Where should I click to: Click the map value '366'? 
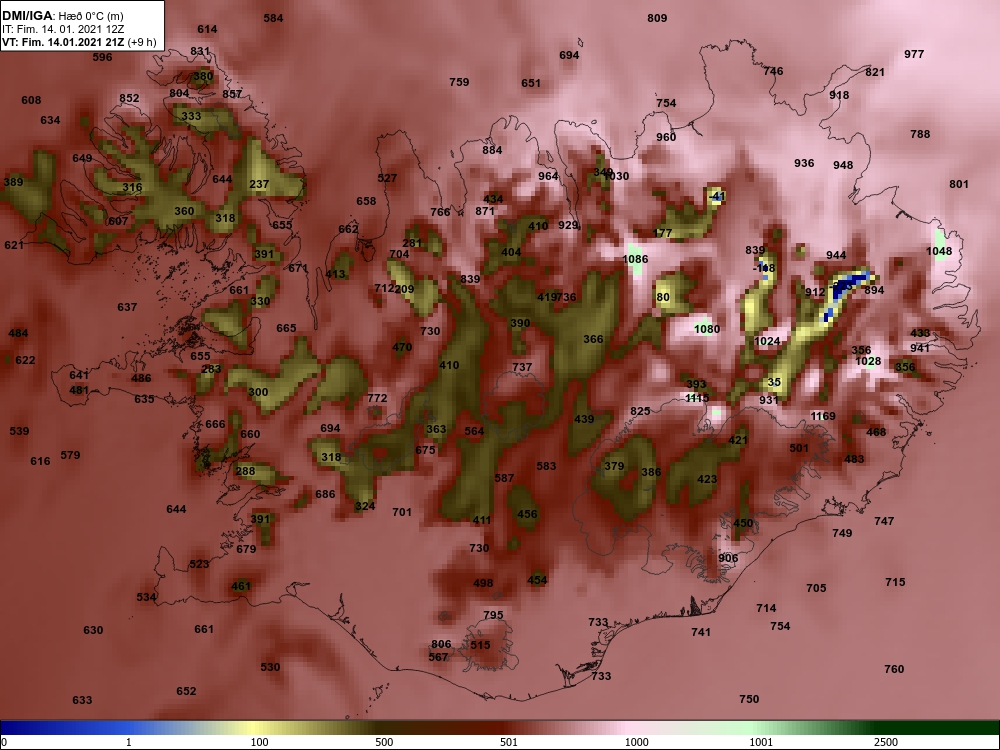pyautogui.click(x=593, y=339)
